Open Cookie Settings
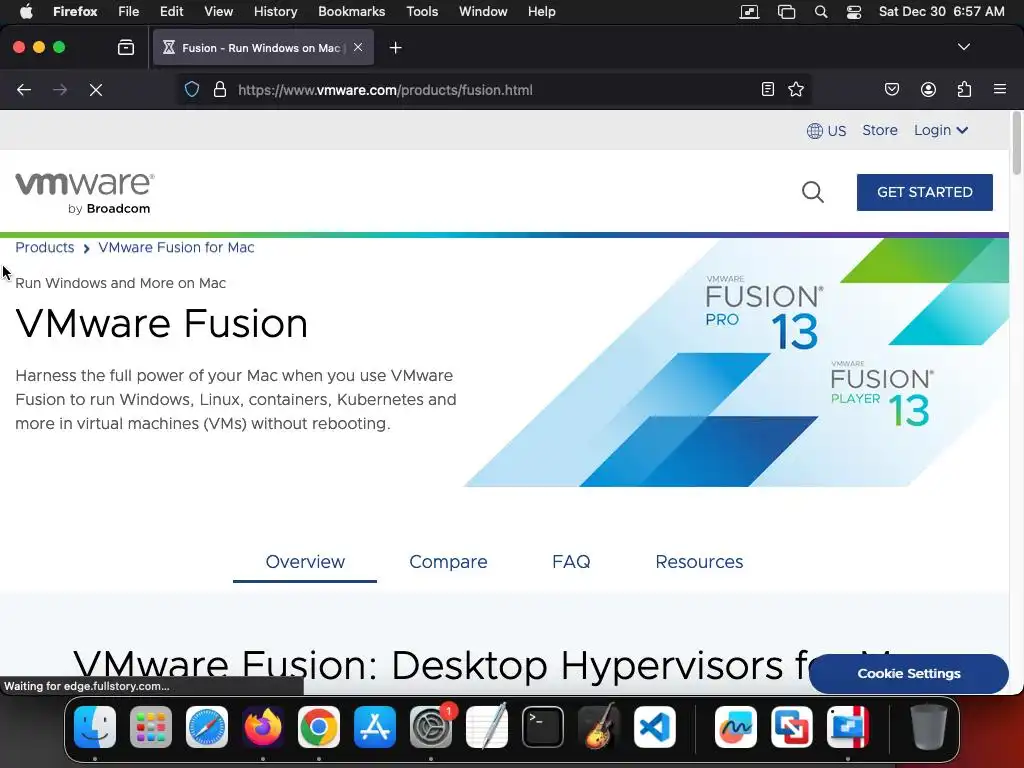 pyautogui.click(x=908, y=673)
